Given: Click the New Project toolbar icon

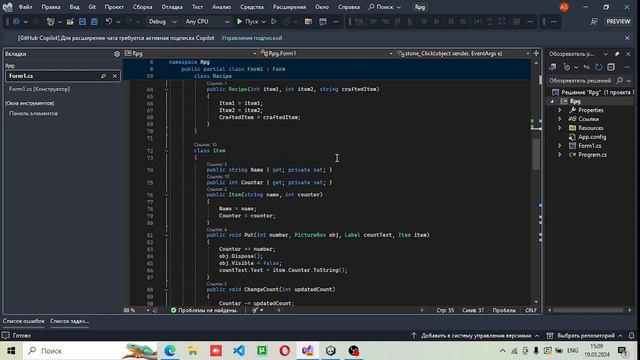Looking at the screenshot, I should click(51, 22).
